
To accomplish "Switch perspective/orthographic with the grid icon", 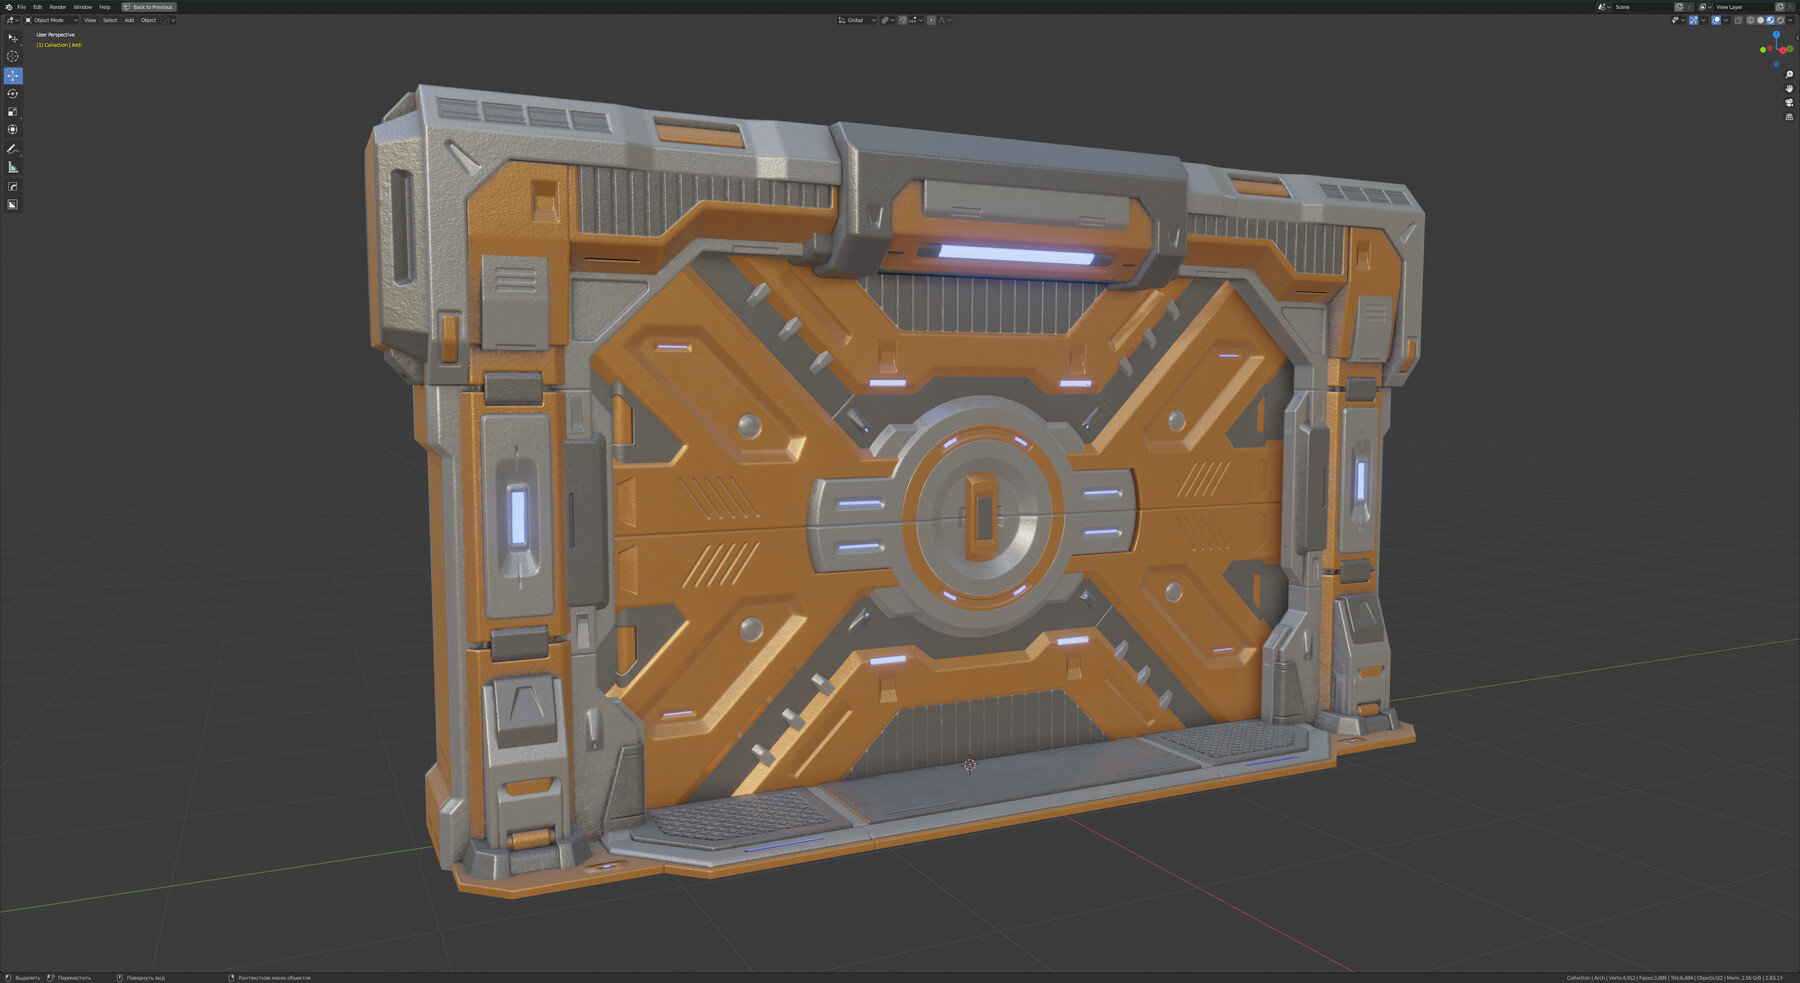I will coord(1789,117).
